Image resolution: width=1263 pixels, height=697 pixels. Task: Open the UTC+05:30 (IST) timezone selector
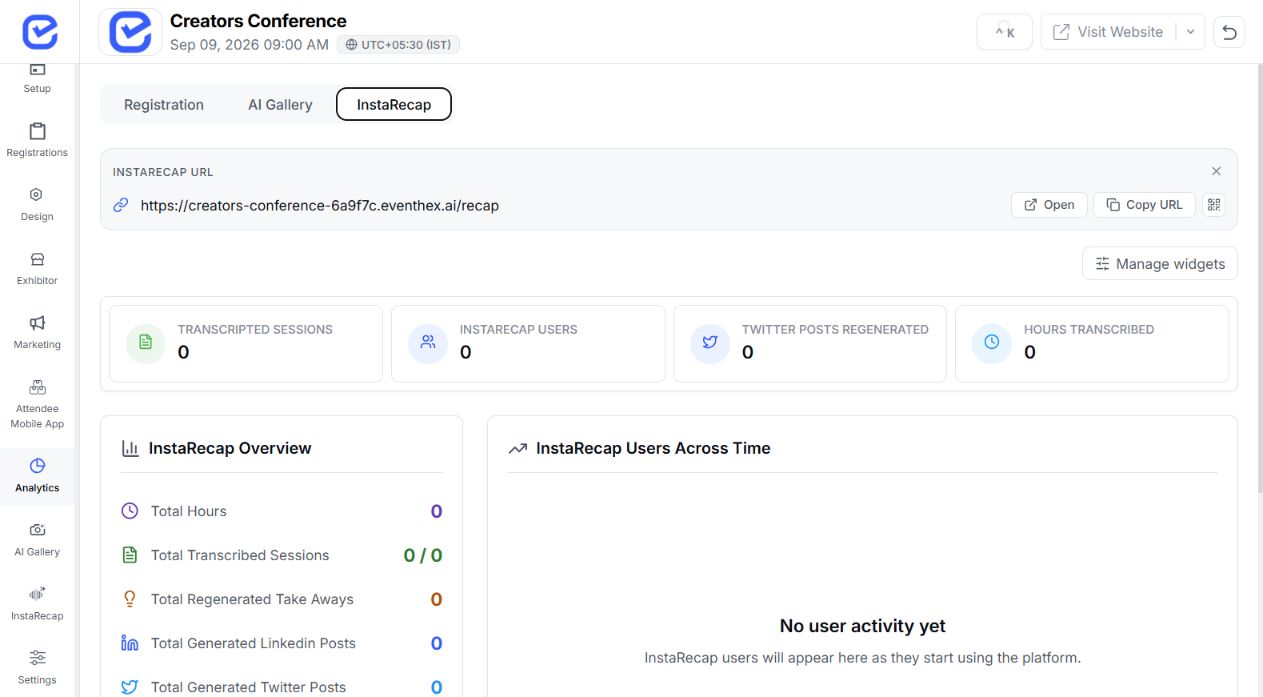(399, 45)
